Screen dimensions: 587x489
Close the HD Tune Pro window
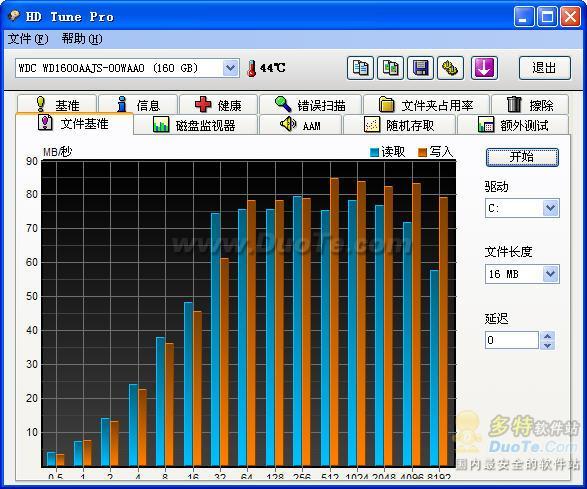coord(570,16)
